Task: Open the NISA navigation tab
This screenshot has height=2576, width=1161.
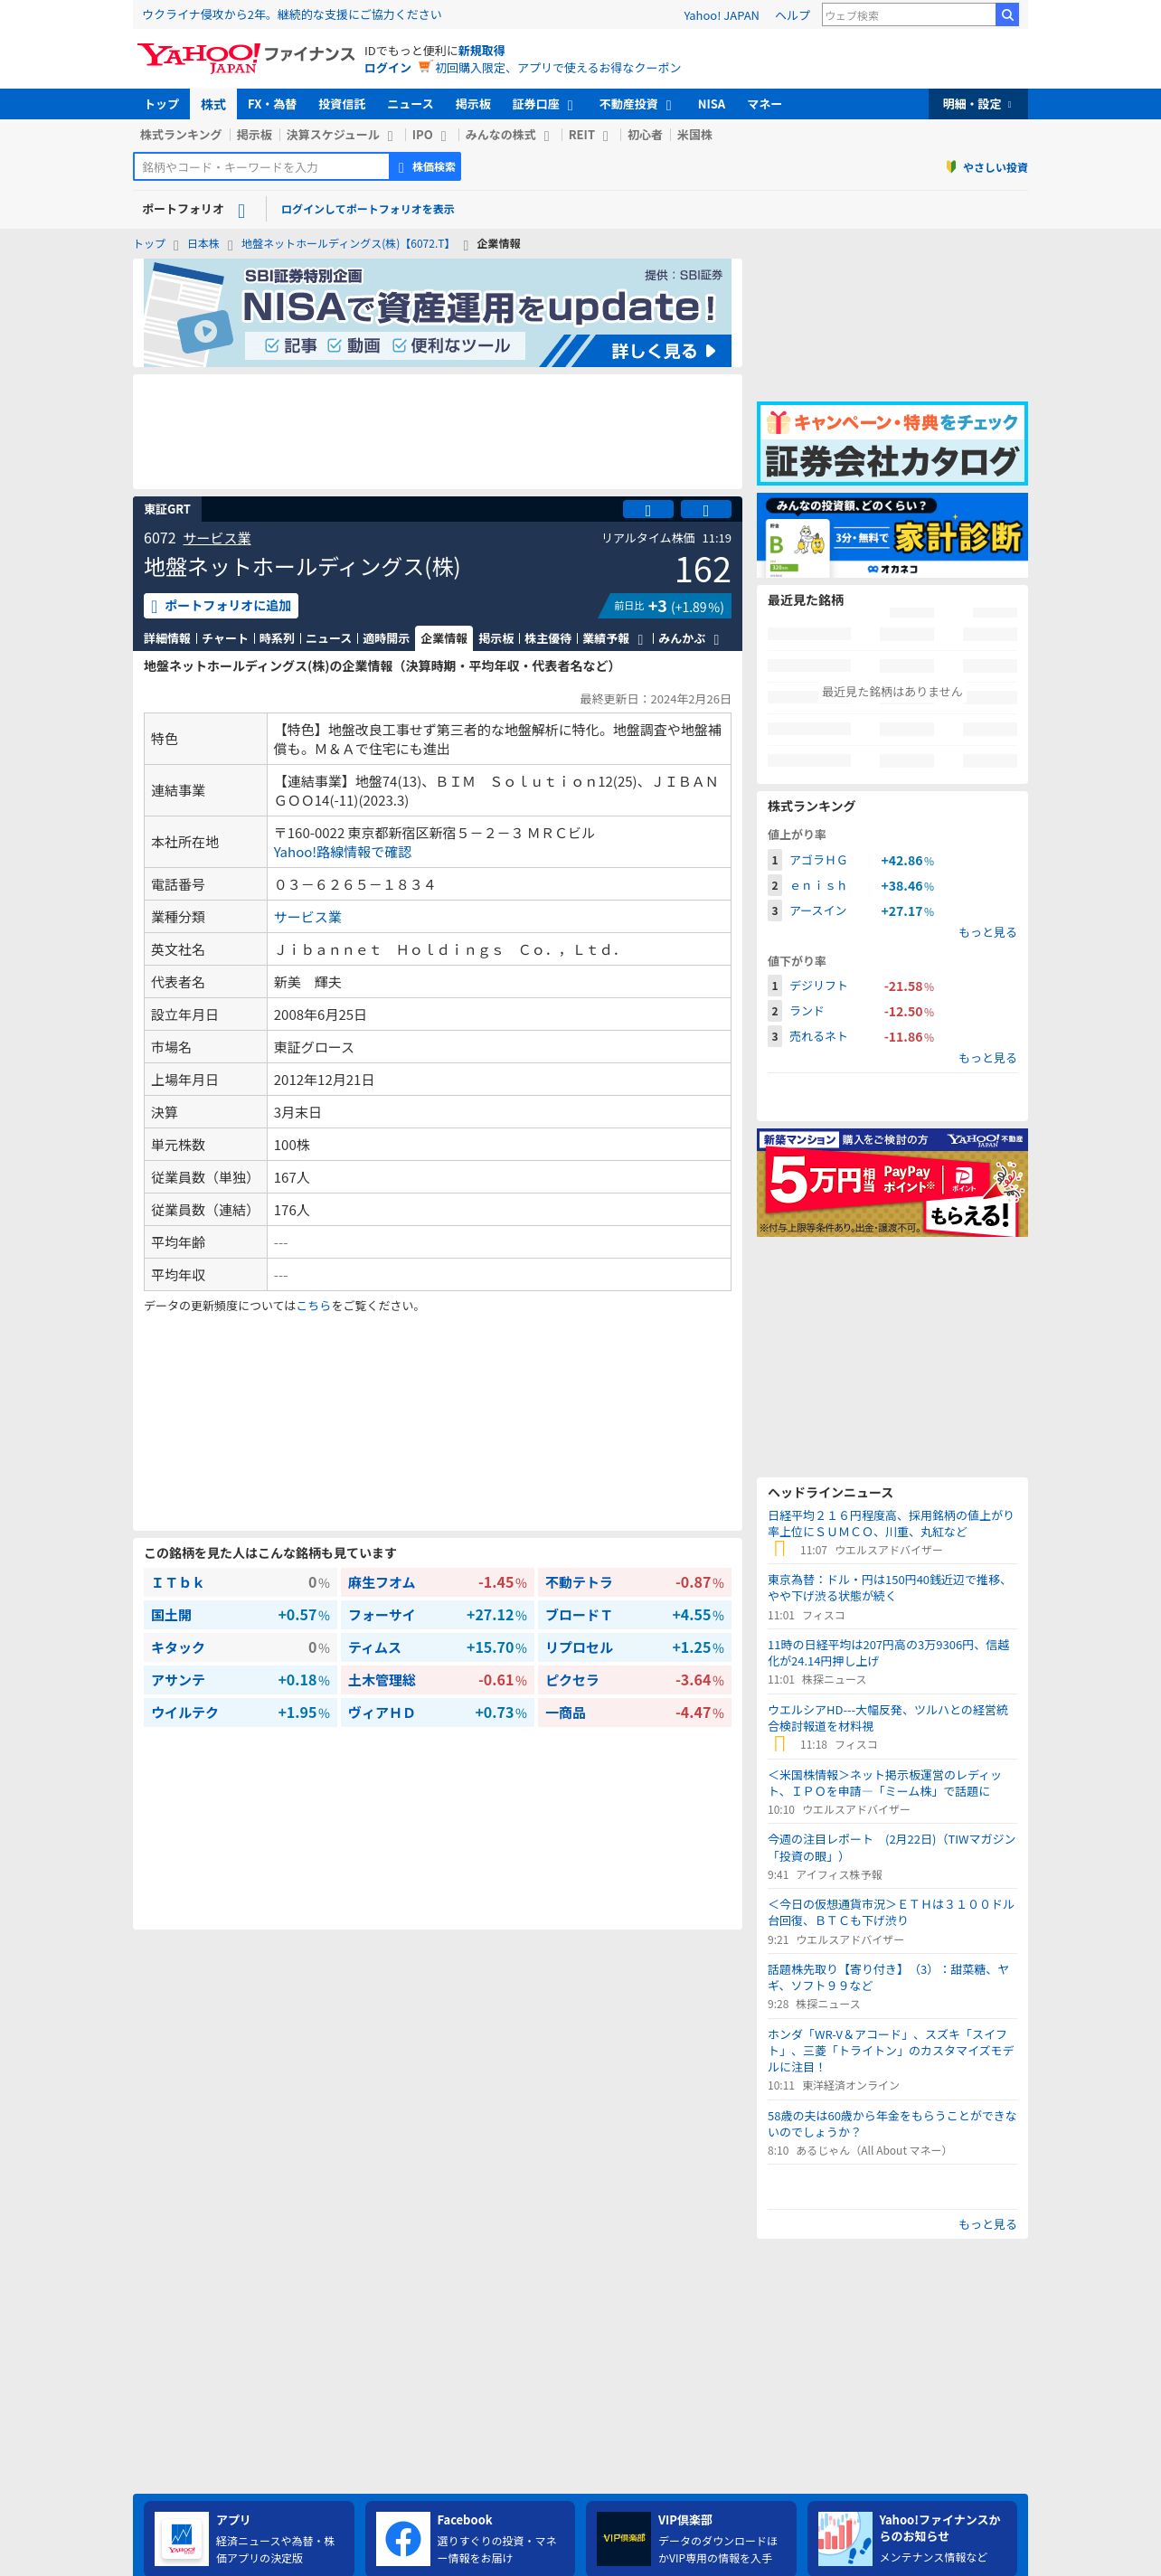Action: [711, 104]
